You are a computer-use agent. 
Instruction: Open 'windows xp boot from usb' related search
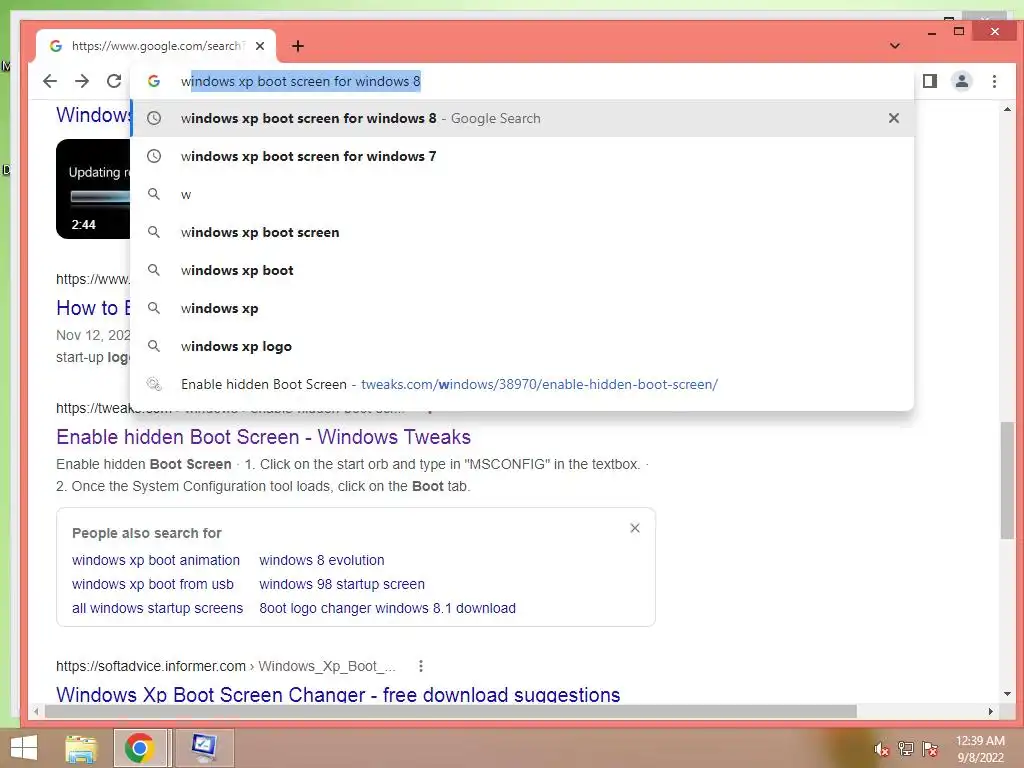(x=153, y=584)
